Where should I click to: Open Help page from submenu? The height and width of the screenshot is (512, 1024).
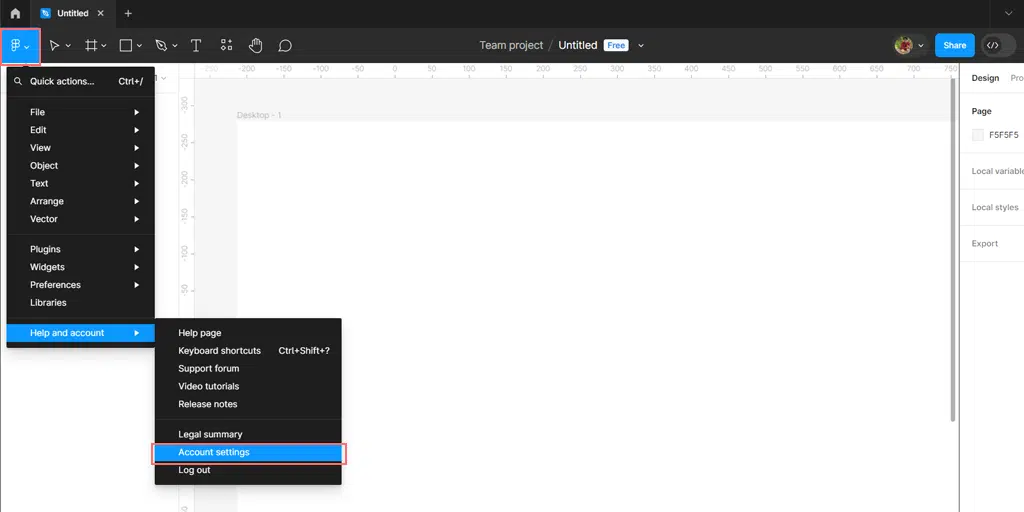[248, 333]
